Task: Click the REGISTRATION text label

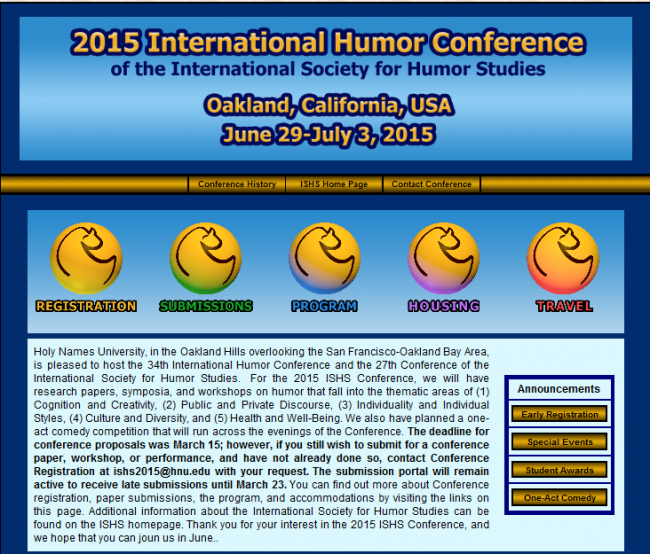Action: (86, 306)
